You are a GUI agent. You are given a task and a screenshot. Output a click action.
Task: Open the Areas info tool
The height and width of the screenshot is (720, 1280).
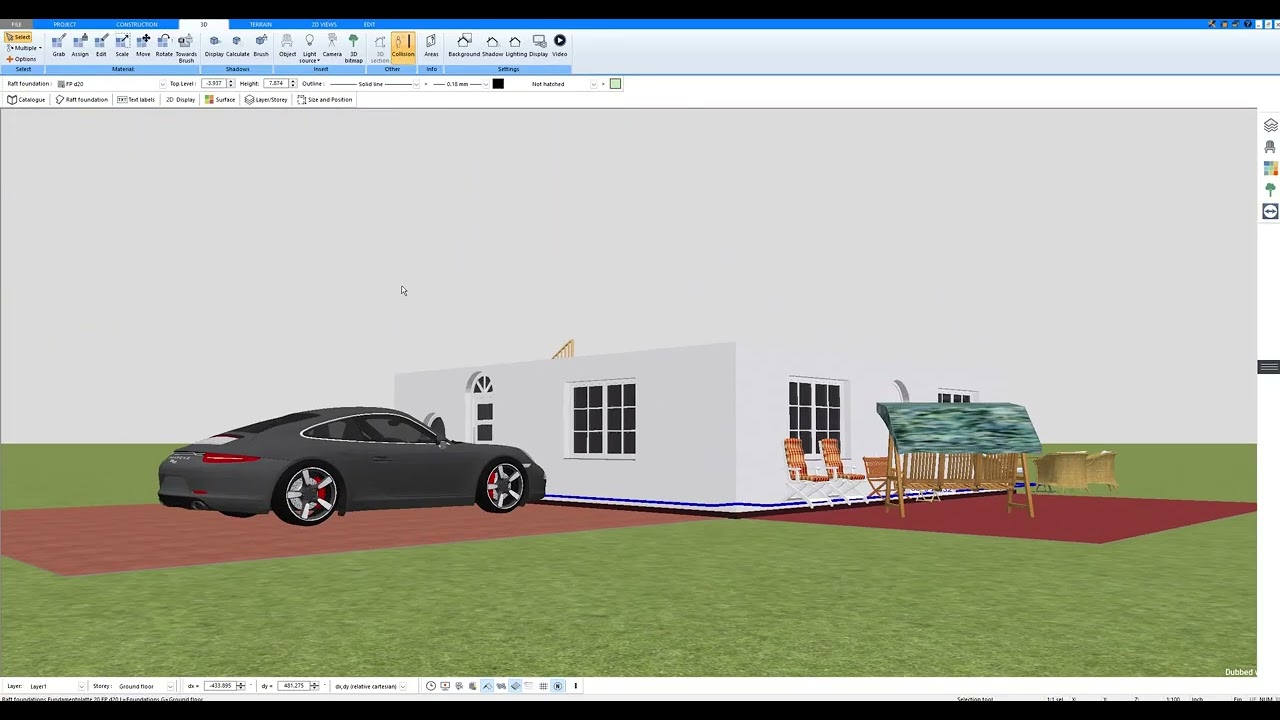click(x=431, y=45)
